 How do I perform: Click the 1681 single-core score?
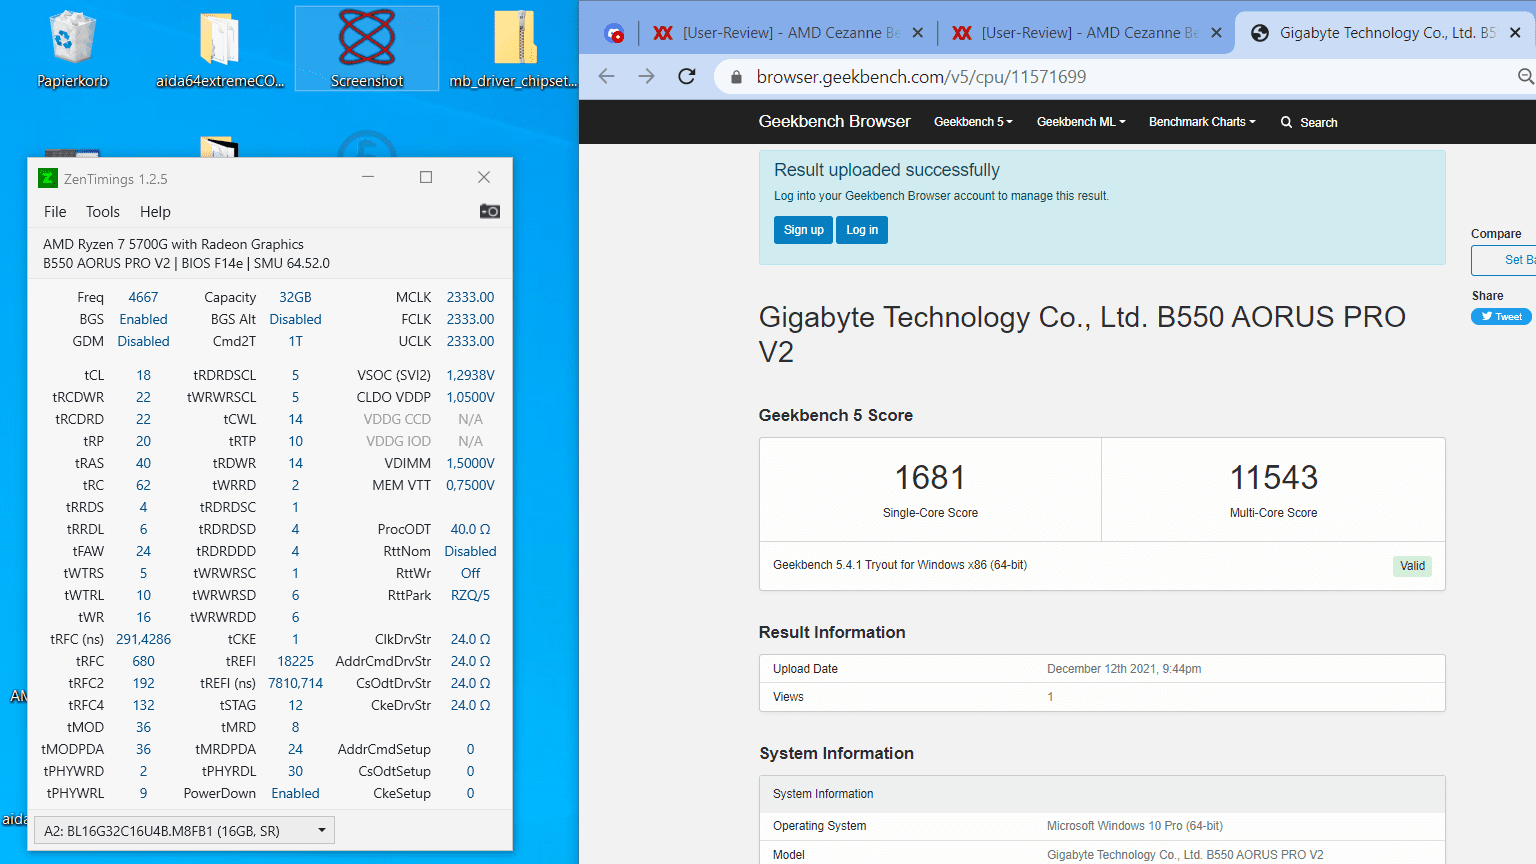[930, 478]
